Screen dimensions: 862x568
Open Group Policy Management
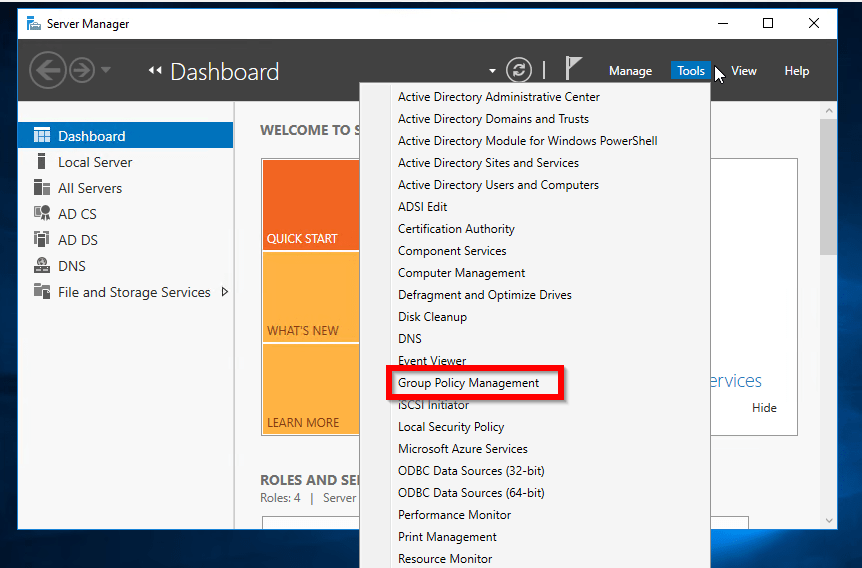[468, 383]
